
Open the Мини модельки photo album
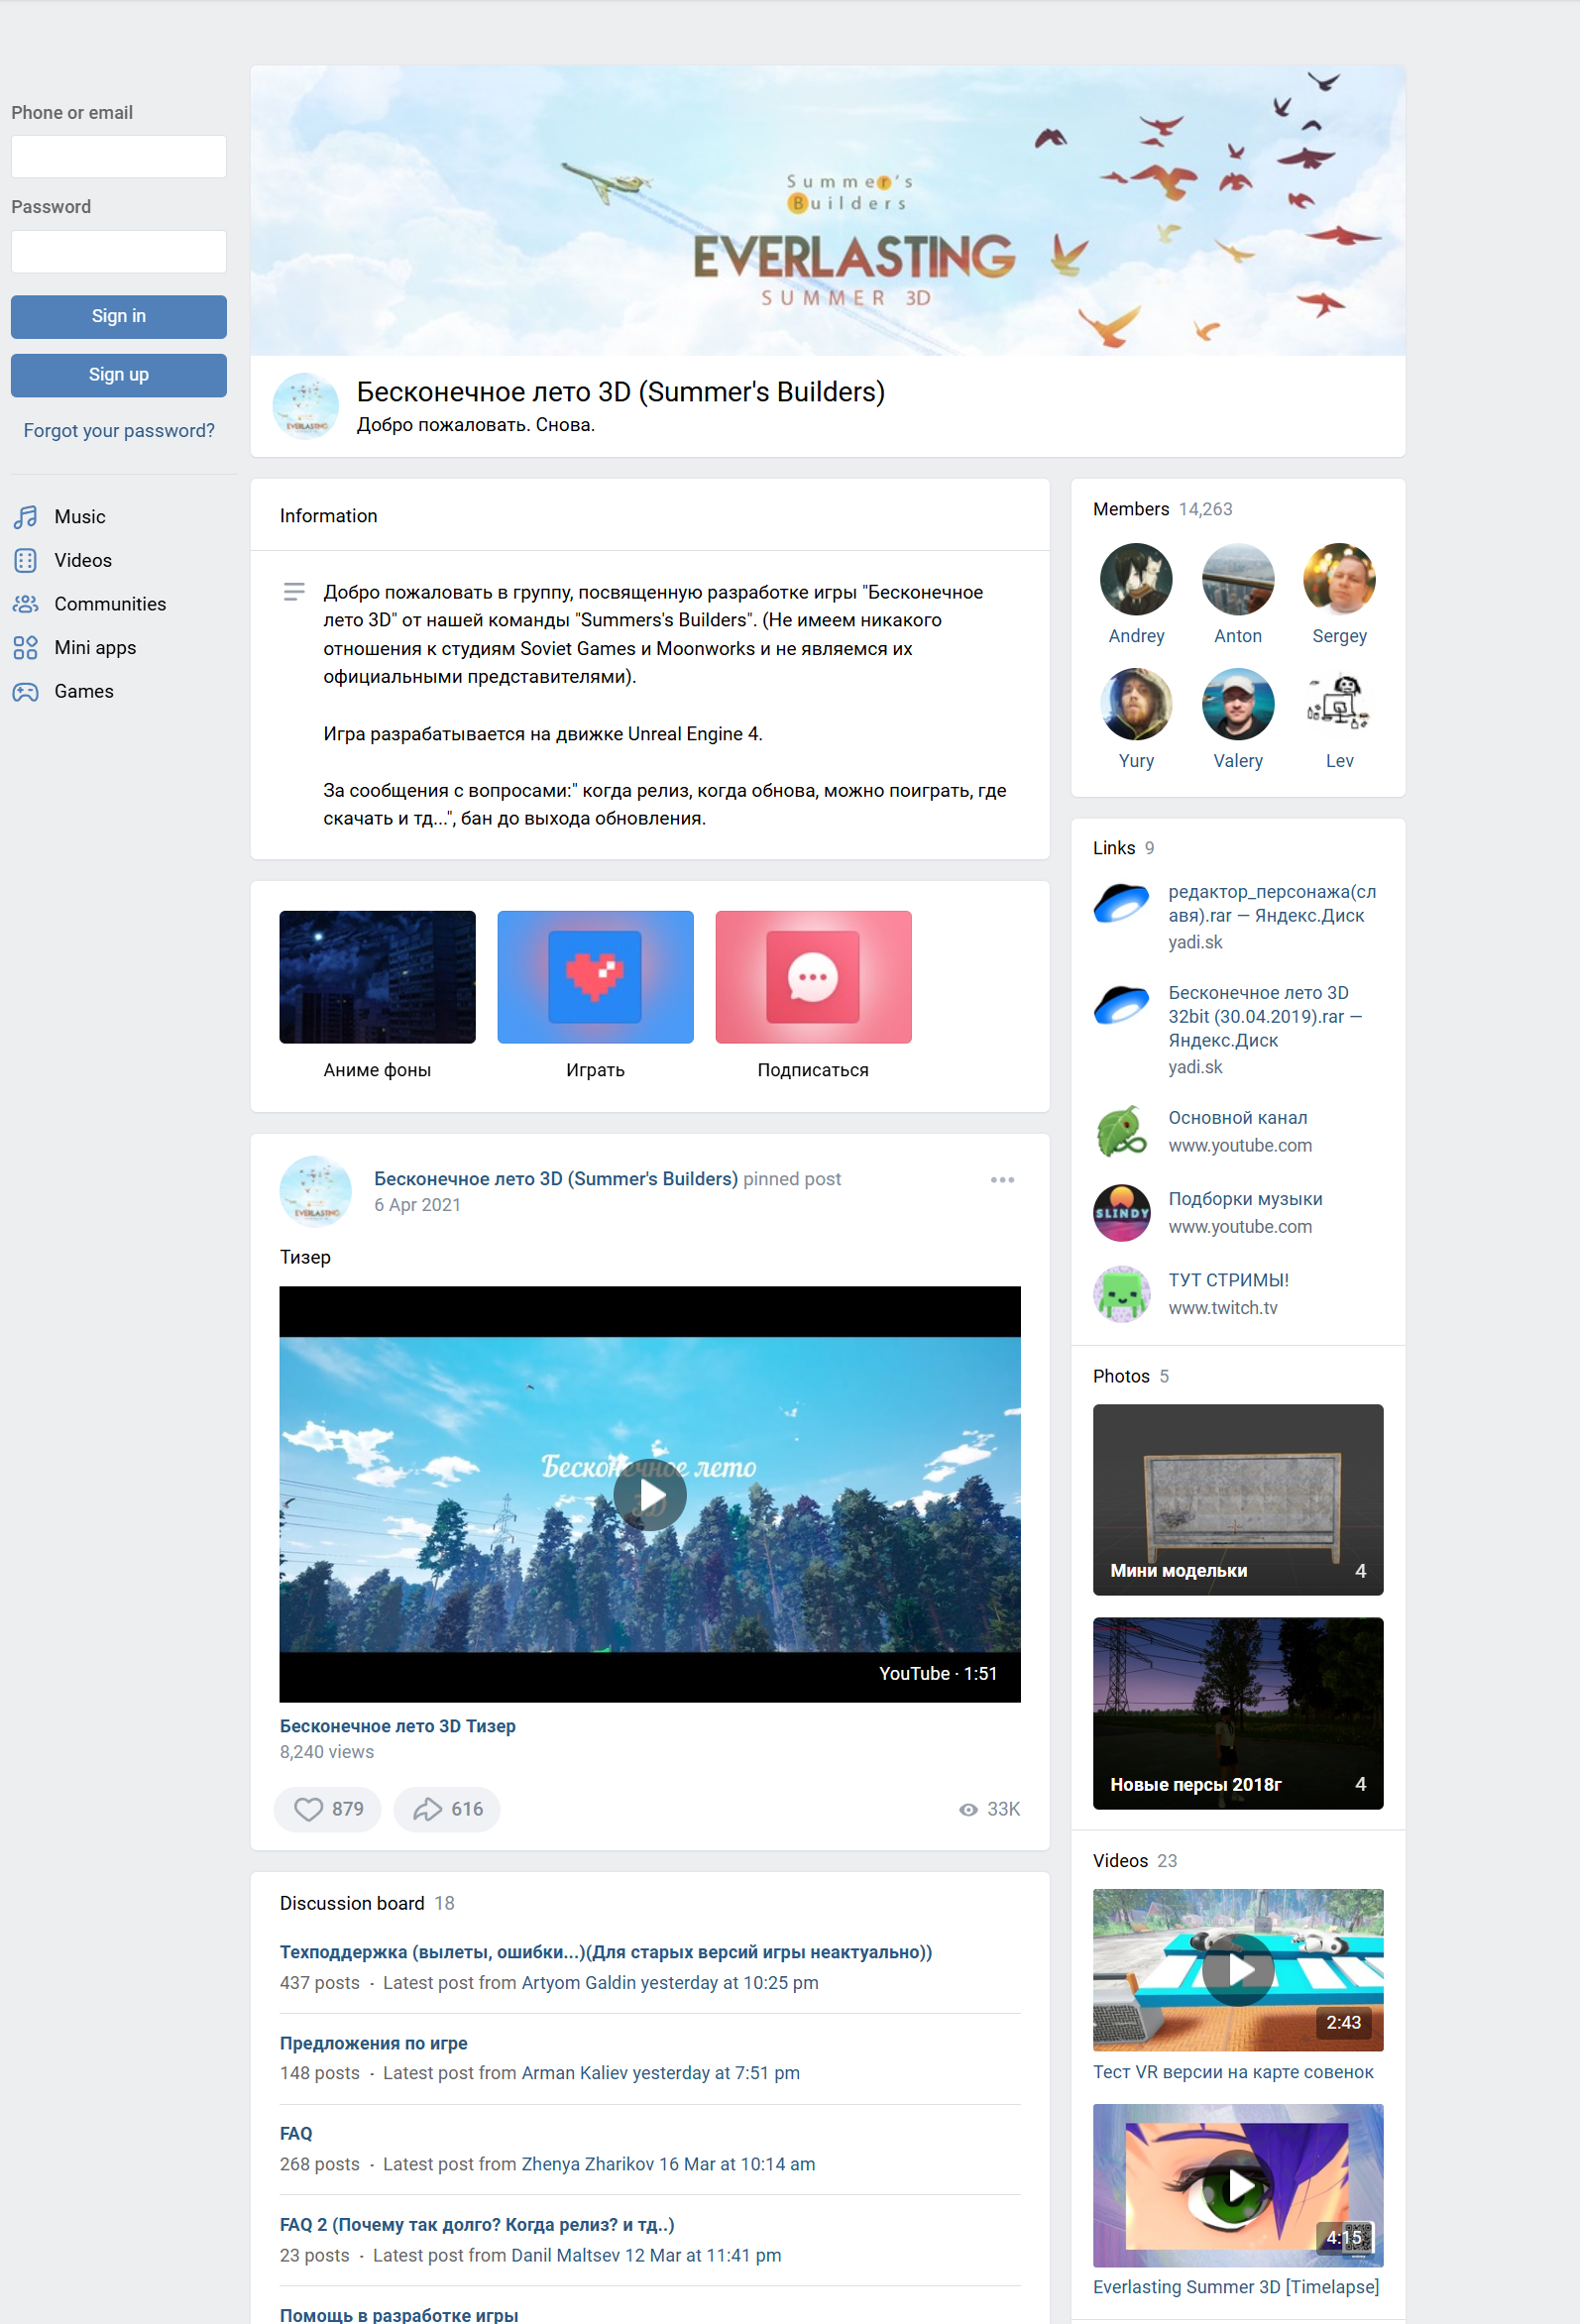pyautogui.click(x=1238, y=1499)
